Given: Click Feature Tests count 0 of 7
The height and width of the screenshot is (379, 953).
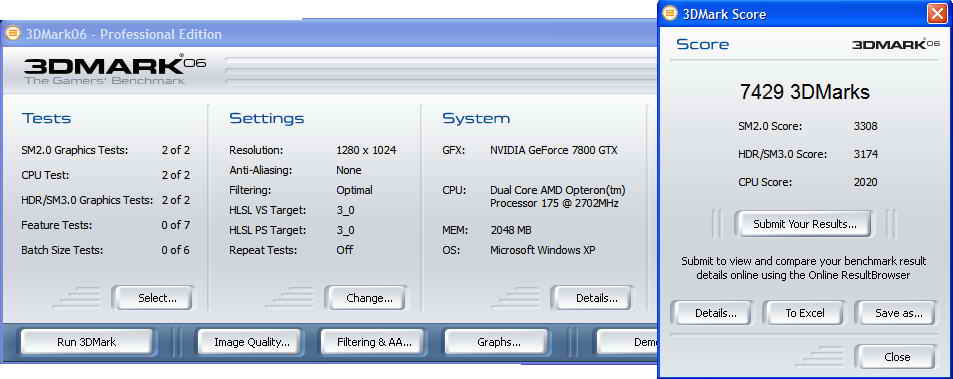Looking at the screenshot, I should (176, 225).
